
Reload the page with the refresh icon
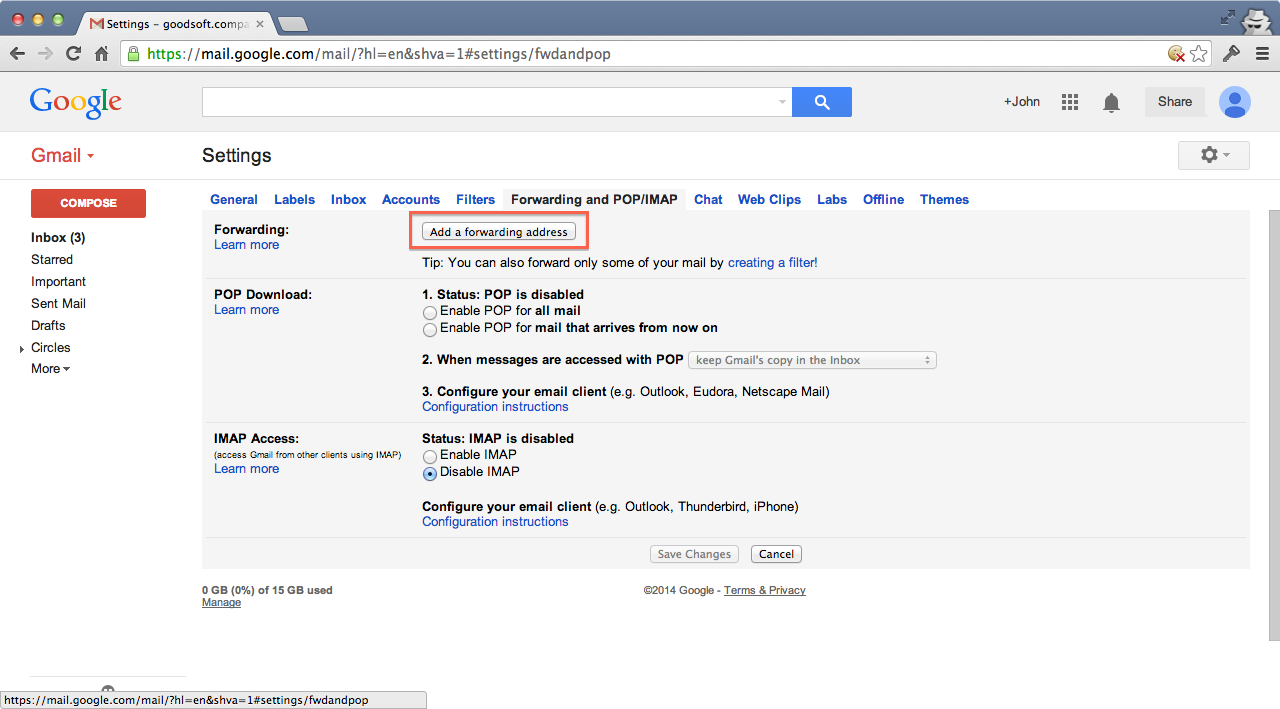[x=73, y=54]
